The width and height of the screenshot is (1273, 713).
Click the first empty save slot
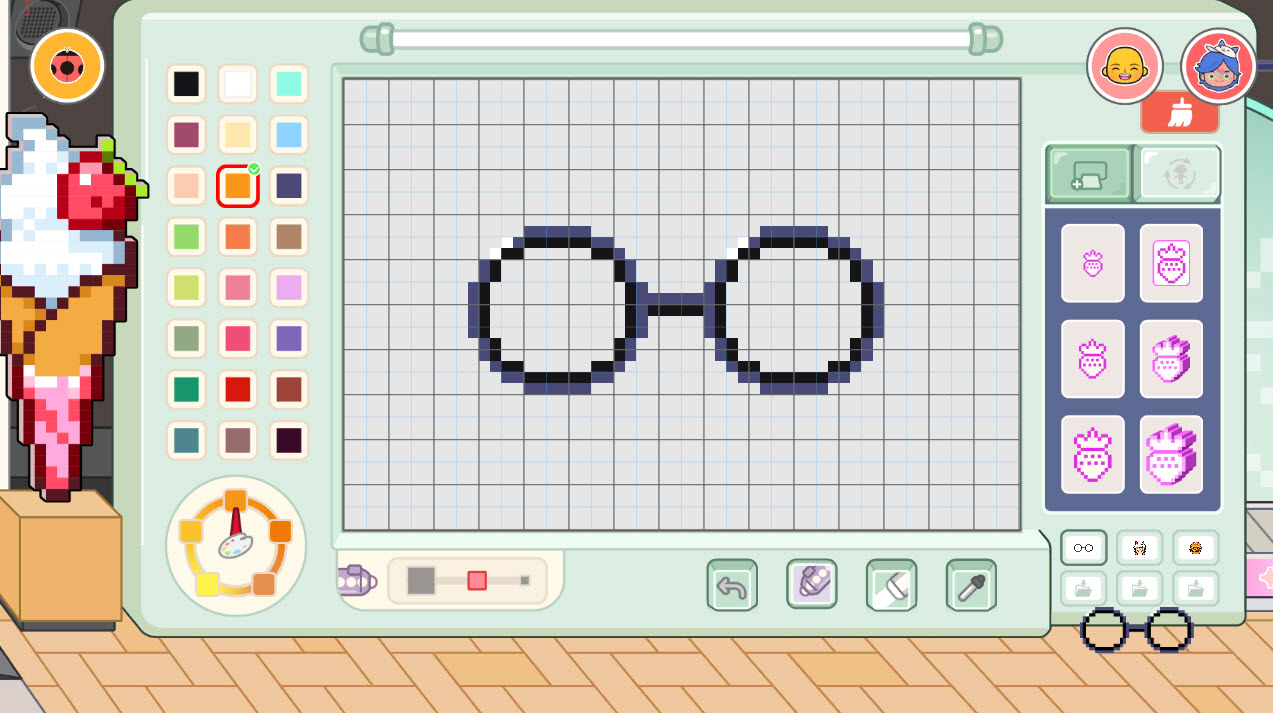[x=1084, y=589]
